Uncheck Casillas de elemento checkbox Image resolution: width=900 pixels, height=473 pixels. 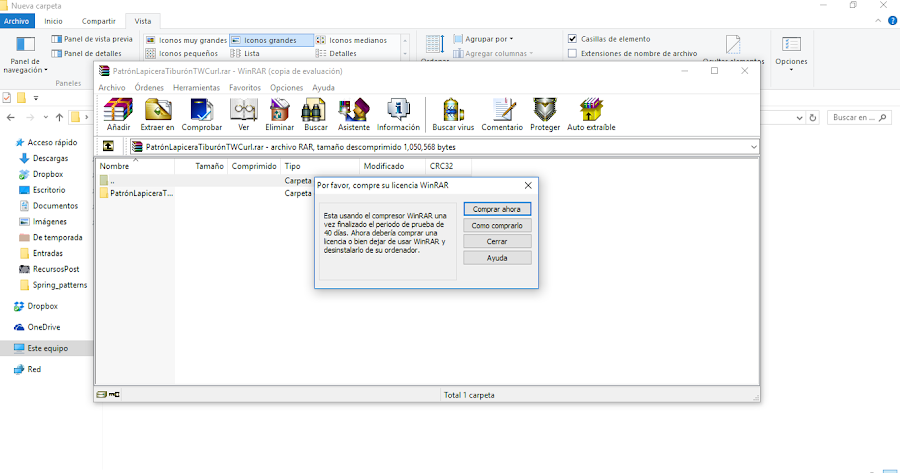(572, 38)
